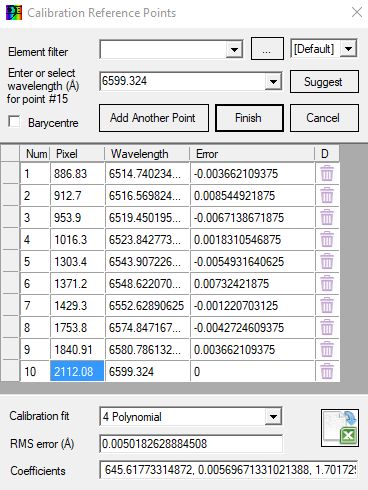The image size is (368, 490).
Task: Click error cell 0.0018310546875
Action: (252, 239)
